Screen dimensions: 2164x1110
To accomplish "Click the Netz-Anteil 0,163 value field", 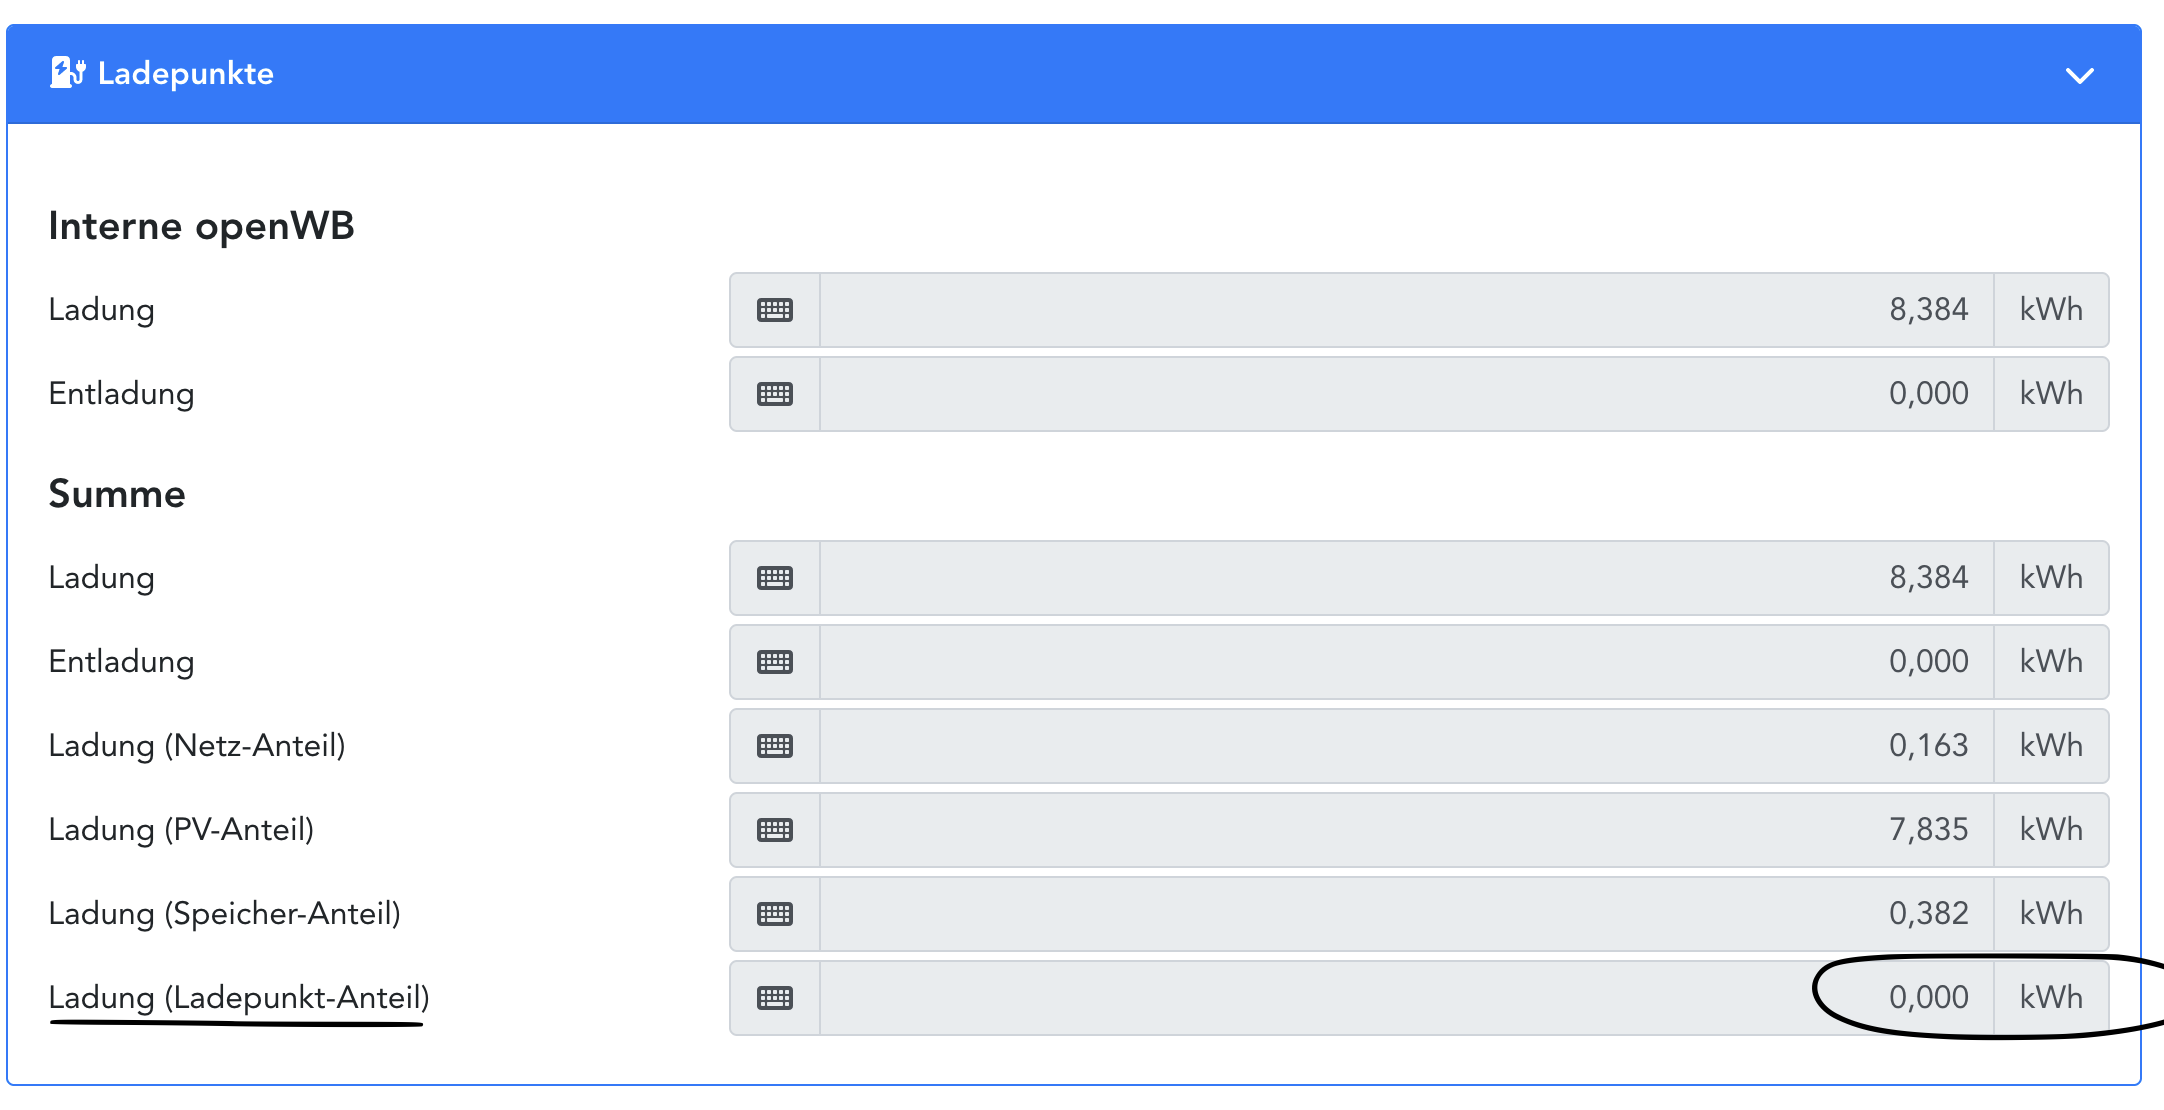I will (x=1406, y=746).
